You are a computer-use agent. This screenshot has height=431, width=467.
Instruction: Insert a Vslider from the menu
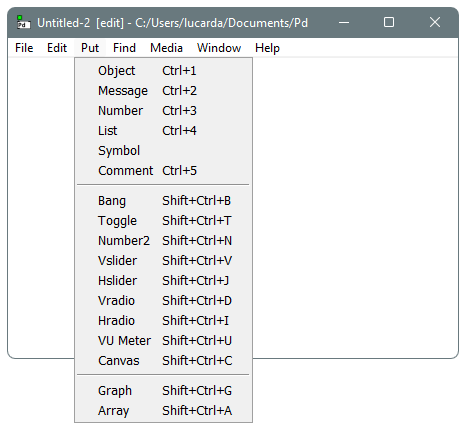pyautogui.click(x=163, y=261)
